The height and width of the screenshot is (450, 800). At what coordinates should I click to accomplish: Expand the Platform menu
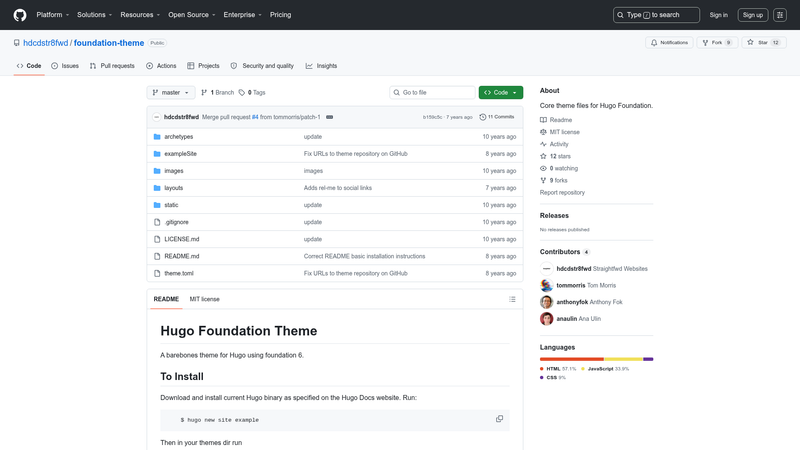[x=53, y=15]
